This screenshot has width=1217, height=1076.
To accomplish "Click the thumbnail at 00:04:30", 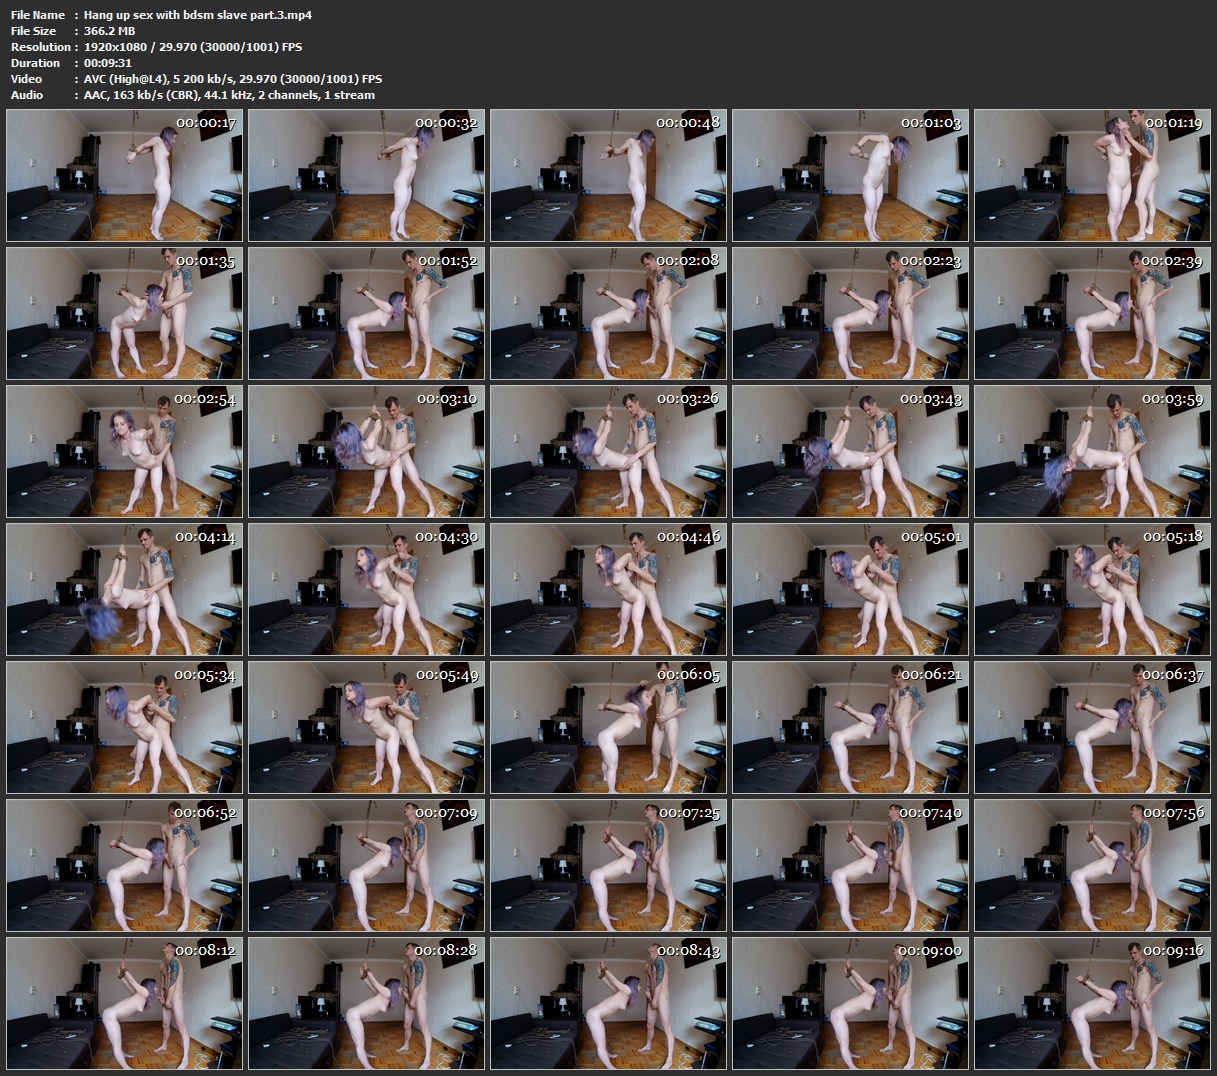I will 366,590.
